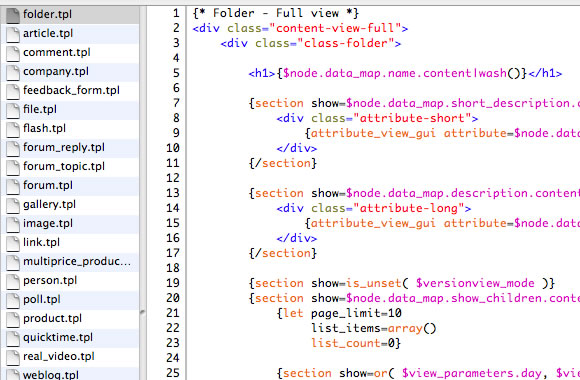Click the folder.tpl file icon
The width and height of the screenshot is (580, 380).
(13, 15)
